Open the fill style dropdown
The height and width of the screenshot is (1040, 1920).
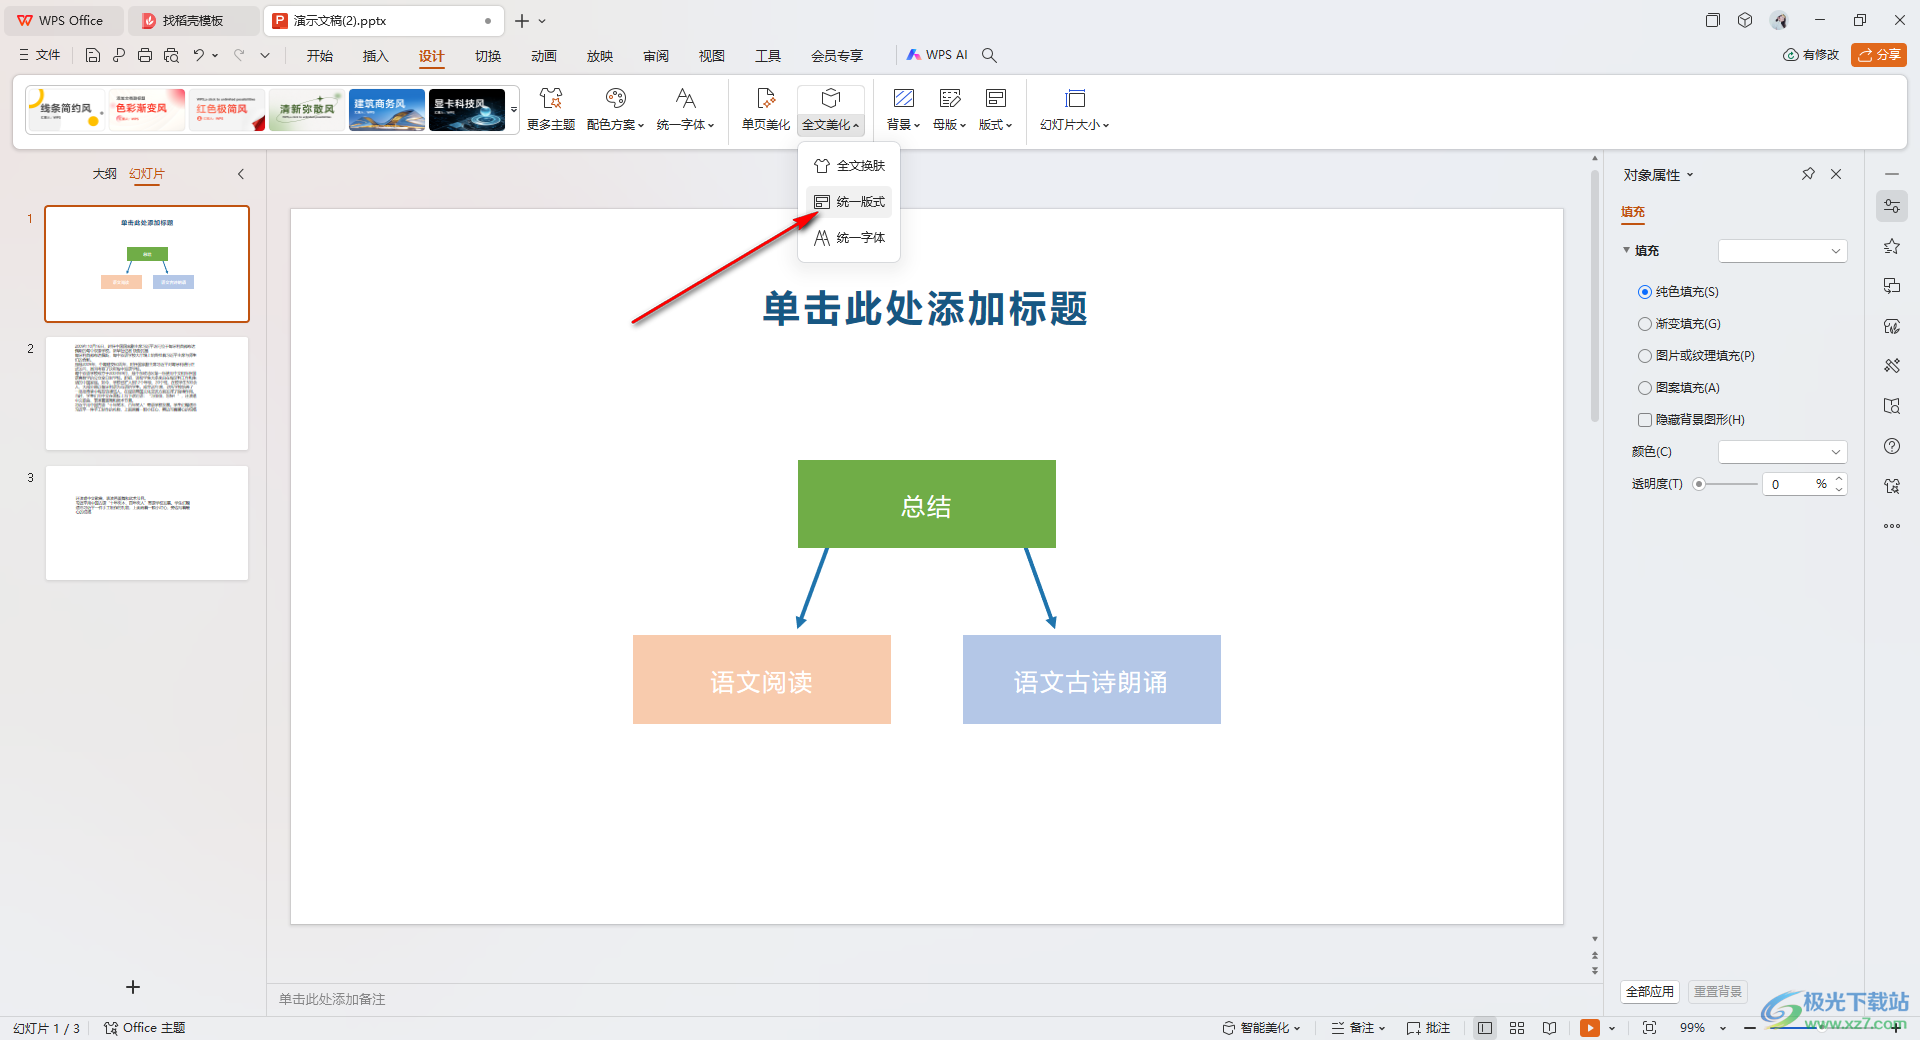pyautogui.click(x=1782, y=251)
